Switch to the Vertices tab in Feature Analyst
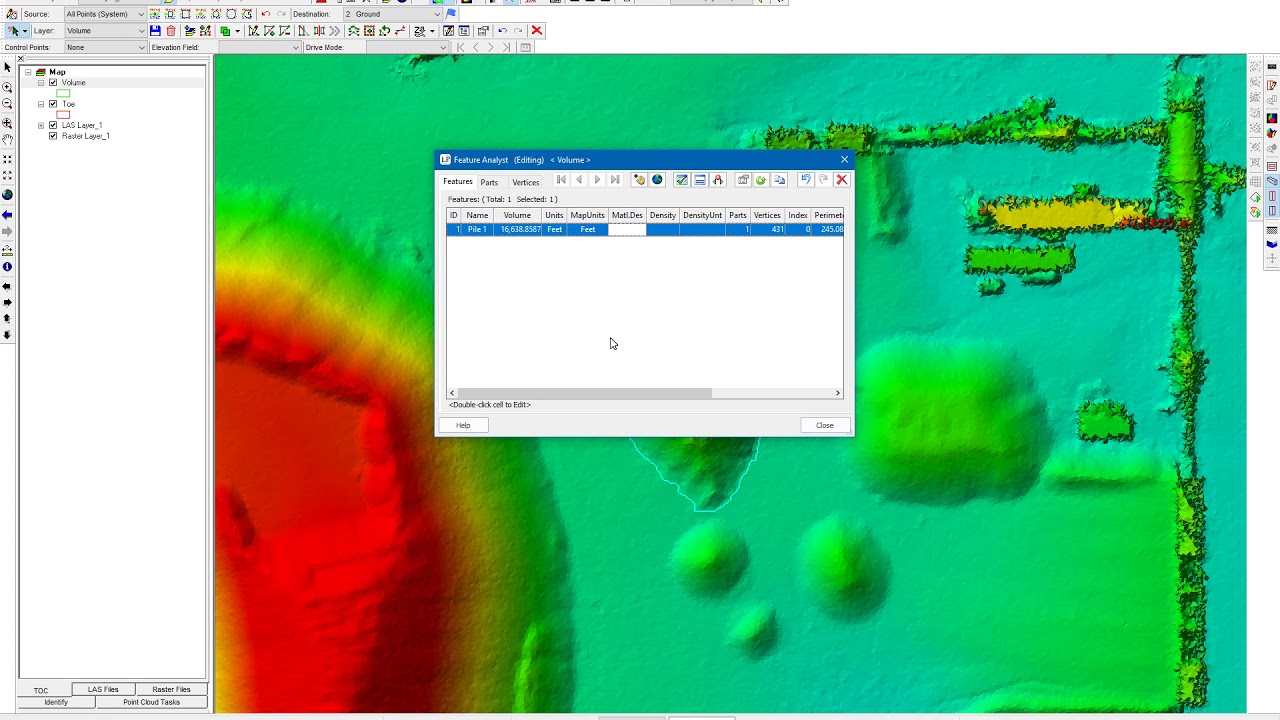This screenshot has height=720, width=1280. pos(526,182)
